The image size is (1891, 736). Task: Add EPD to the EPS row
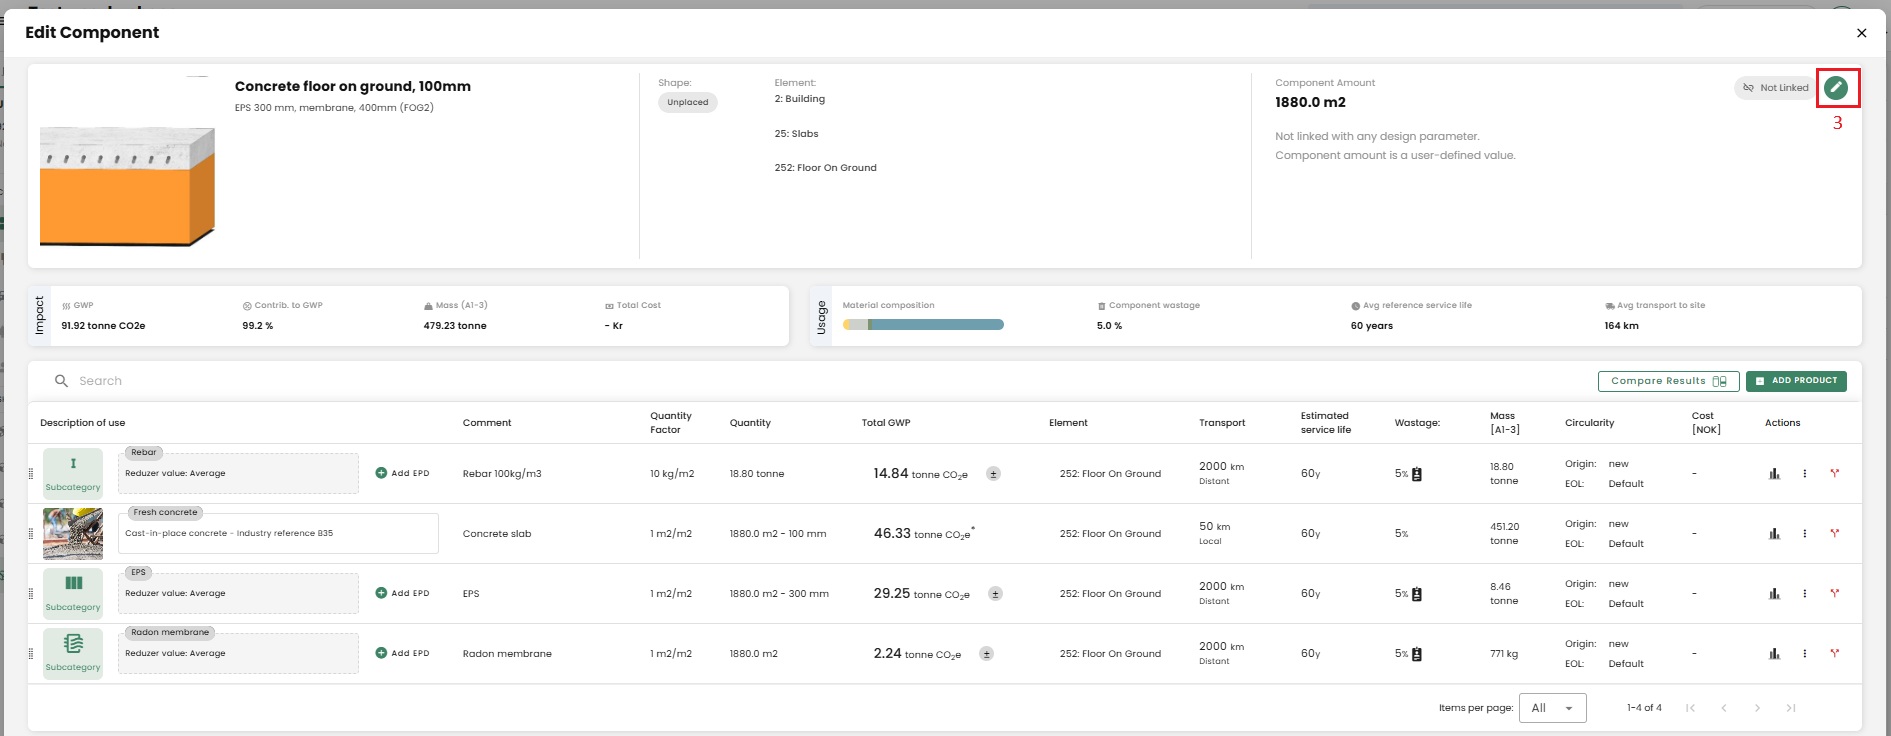tap(402, 594)
